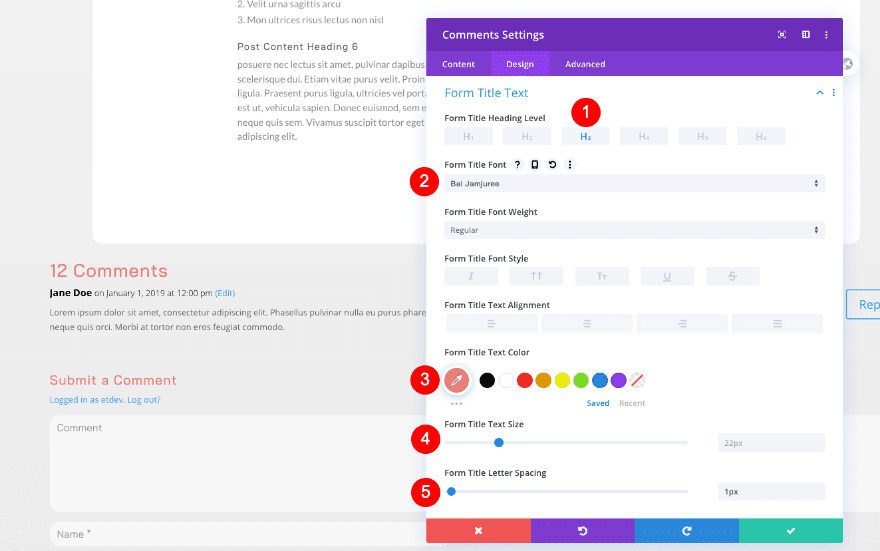The width and height of the screenshot is (880, 551).
Task: Align form title text center
Action: [587, 324]
